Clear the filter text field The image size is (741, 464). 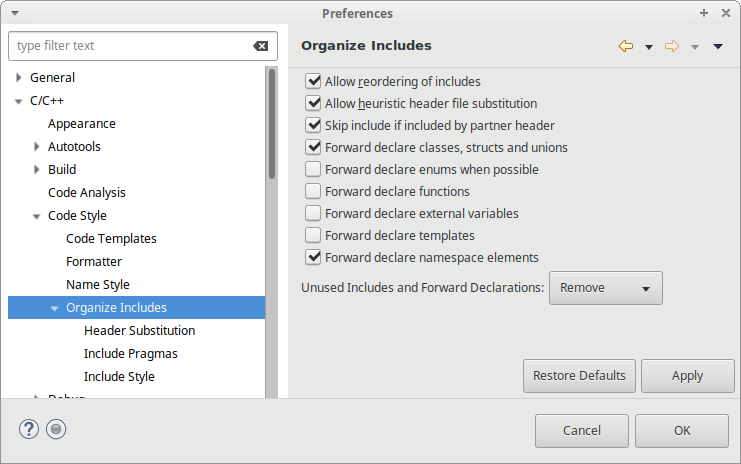(260, 46)
